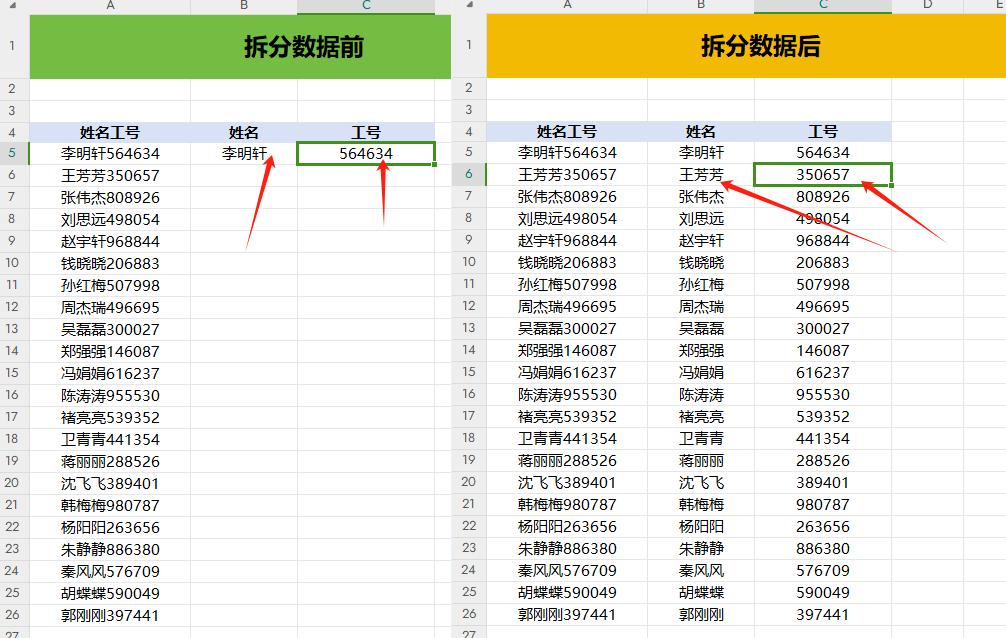Select the 工号 header cell in the 拆分数据前 sheet
Image resolution: width=1006 pixels, height=638 pixels.
pos(366,132)
